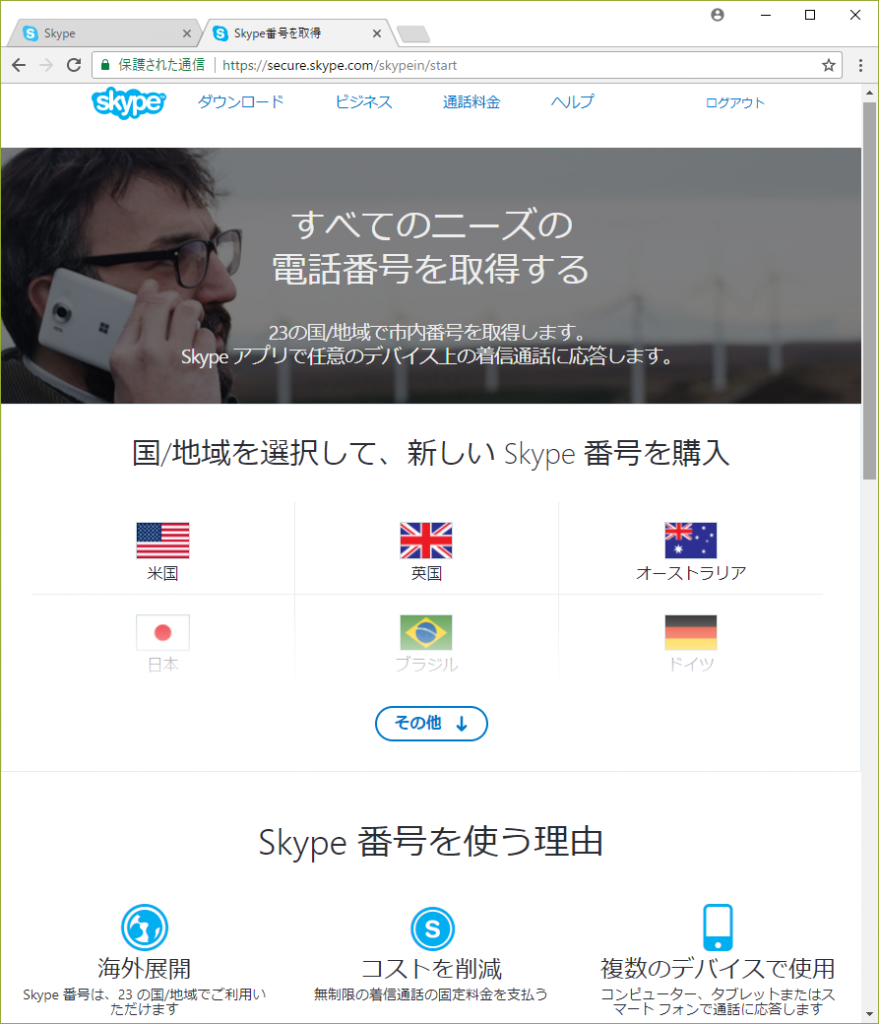Image resolution: width=879 pixels, height=1024 pixels.
Task: Click the 保護された通信 security label
Action: 161,65
